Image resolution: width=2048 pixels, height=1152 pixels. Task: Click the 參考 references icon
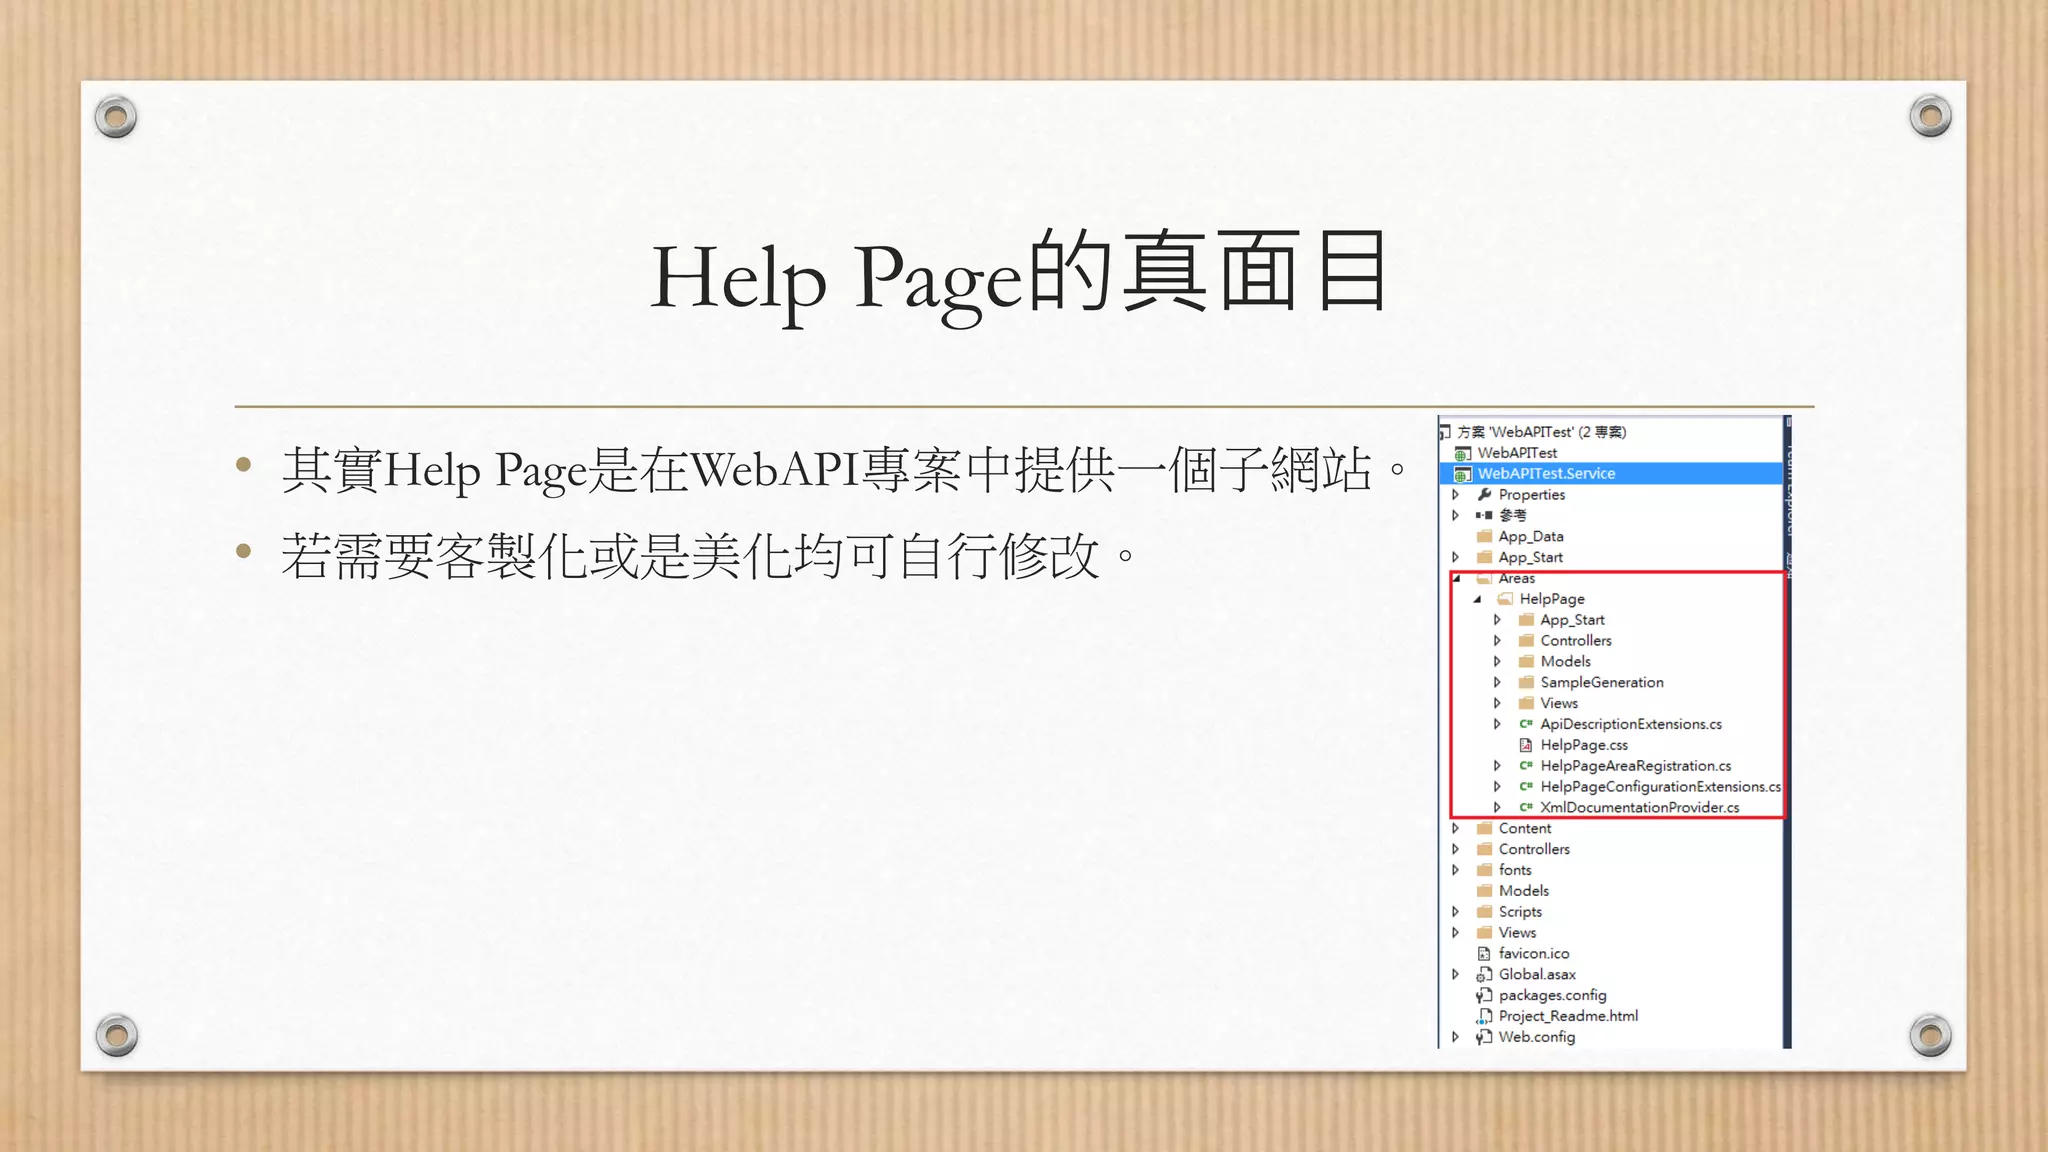tap(1484, 515)
